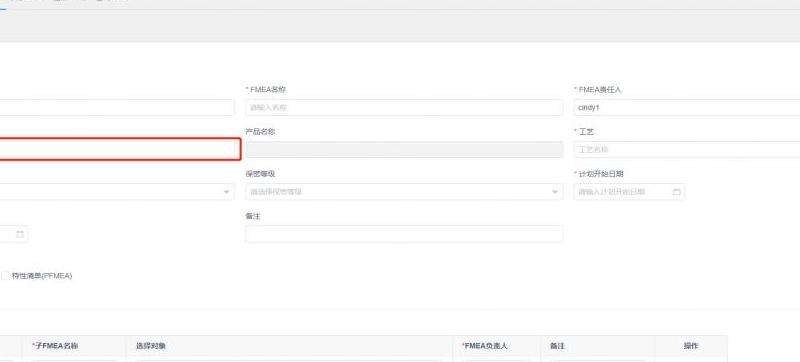This screenshot has height=362, width=800.
Task: Click the 产品名称 field label
Action: (x=260, y=132)
